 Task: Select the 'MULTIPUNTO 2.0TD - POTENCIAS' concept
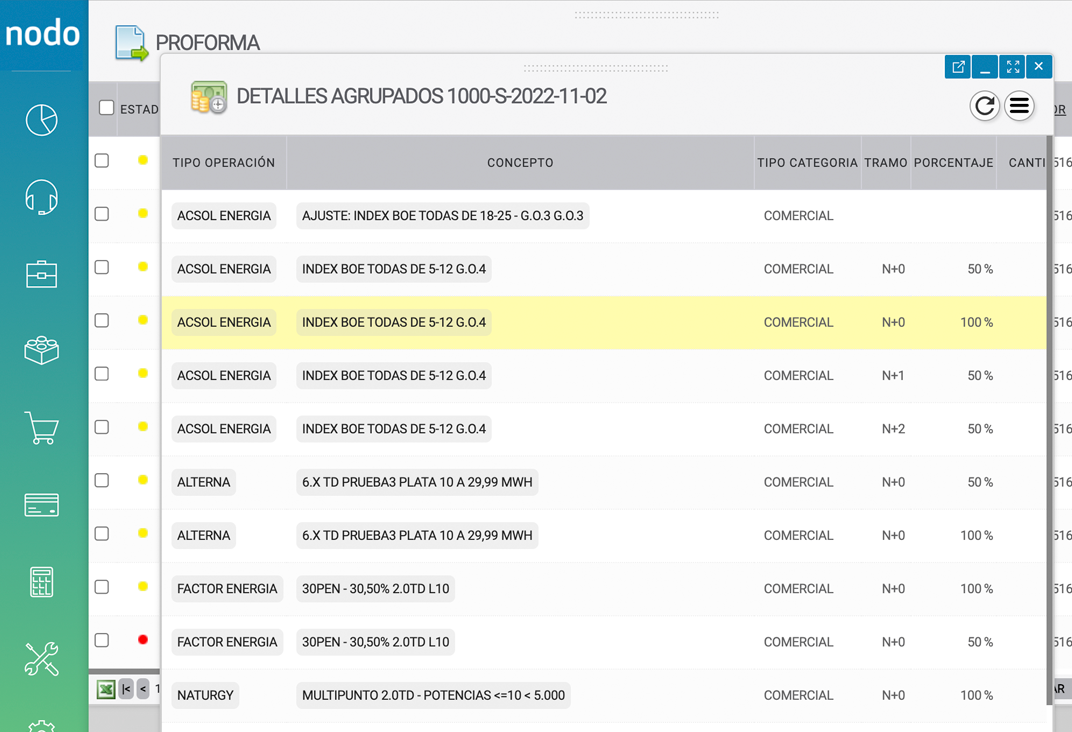coord(433,696)
